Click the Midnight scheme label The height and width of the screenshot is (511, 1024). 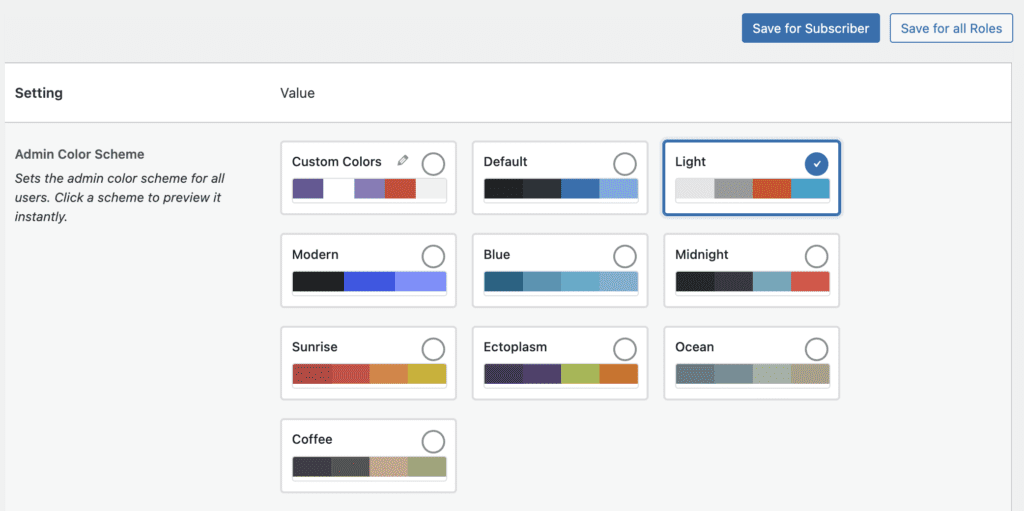[x=702, y=255]
